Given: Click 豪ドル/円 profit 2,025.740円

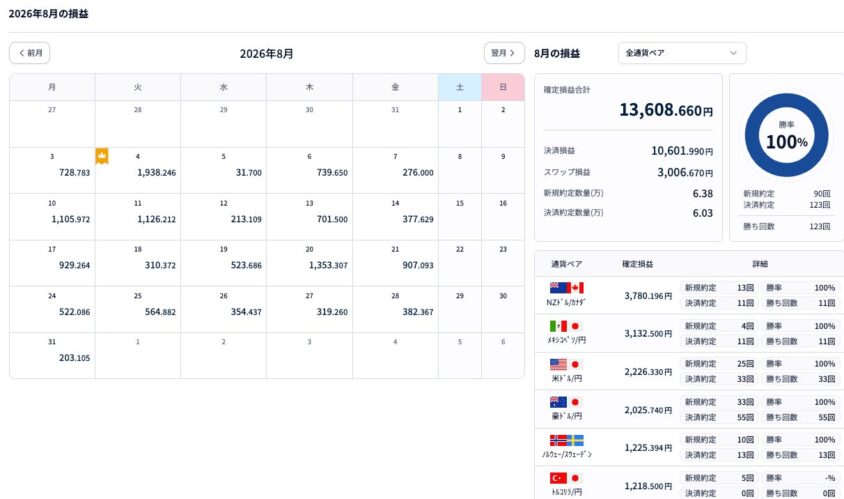Looking at the screenshot, I should coord(648,410).
